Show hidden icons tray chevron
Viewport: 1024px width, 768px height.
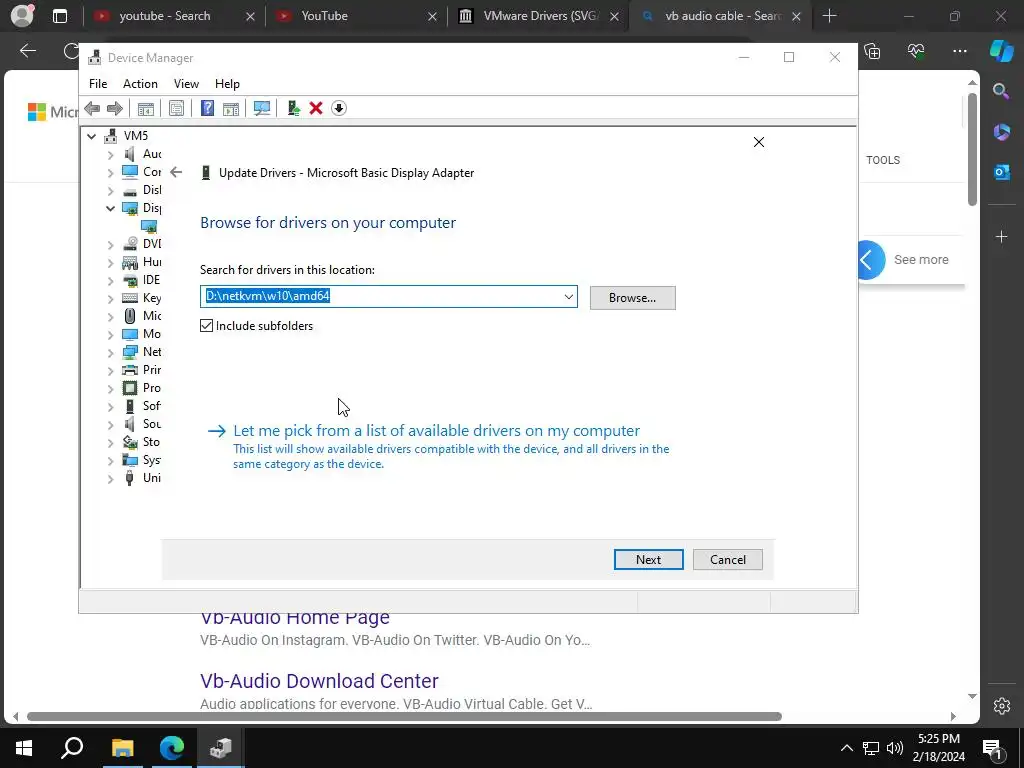(846, 748)
